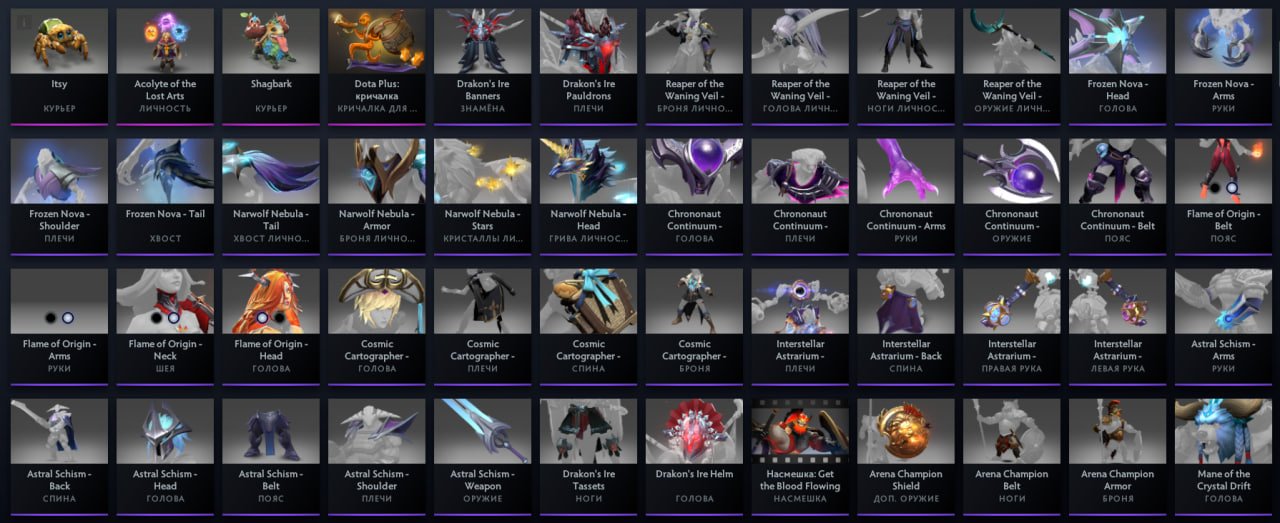Image resolution: width=1280 pixels, height=523 pixels.
Task: Click Frozen Nova - Tail item
Action: pos(165,196)
